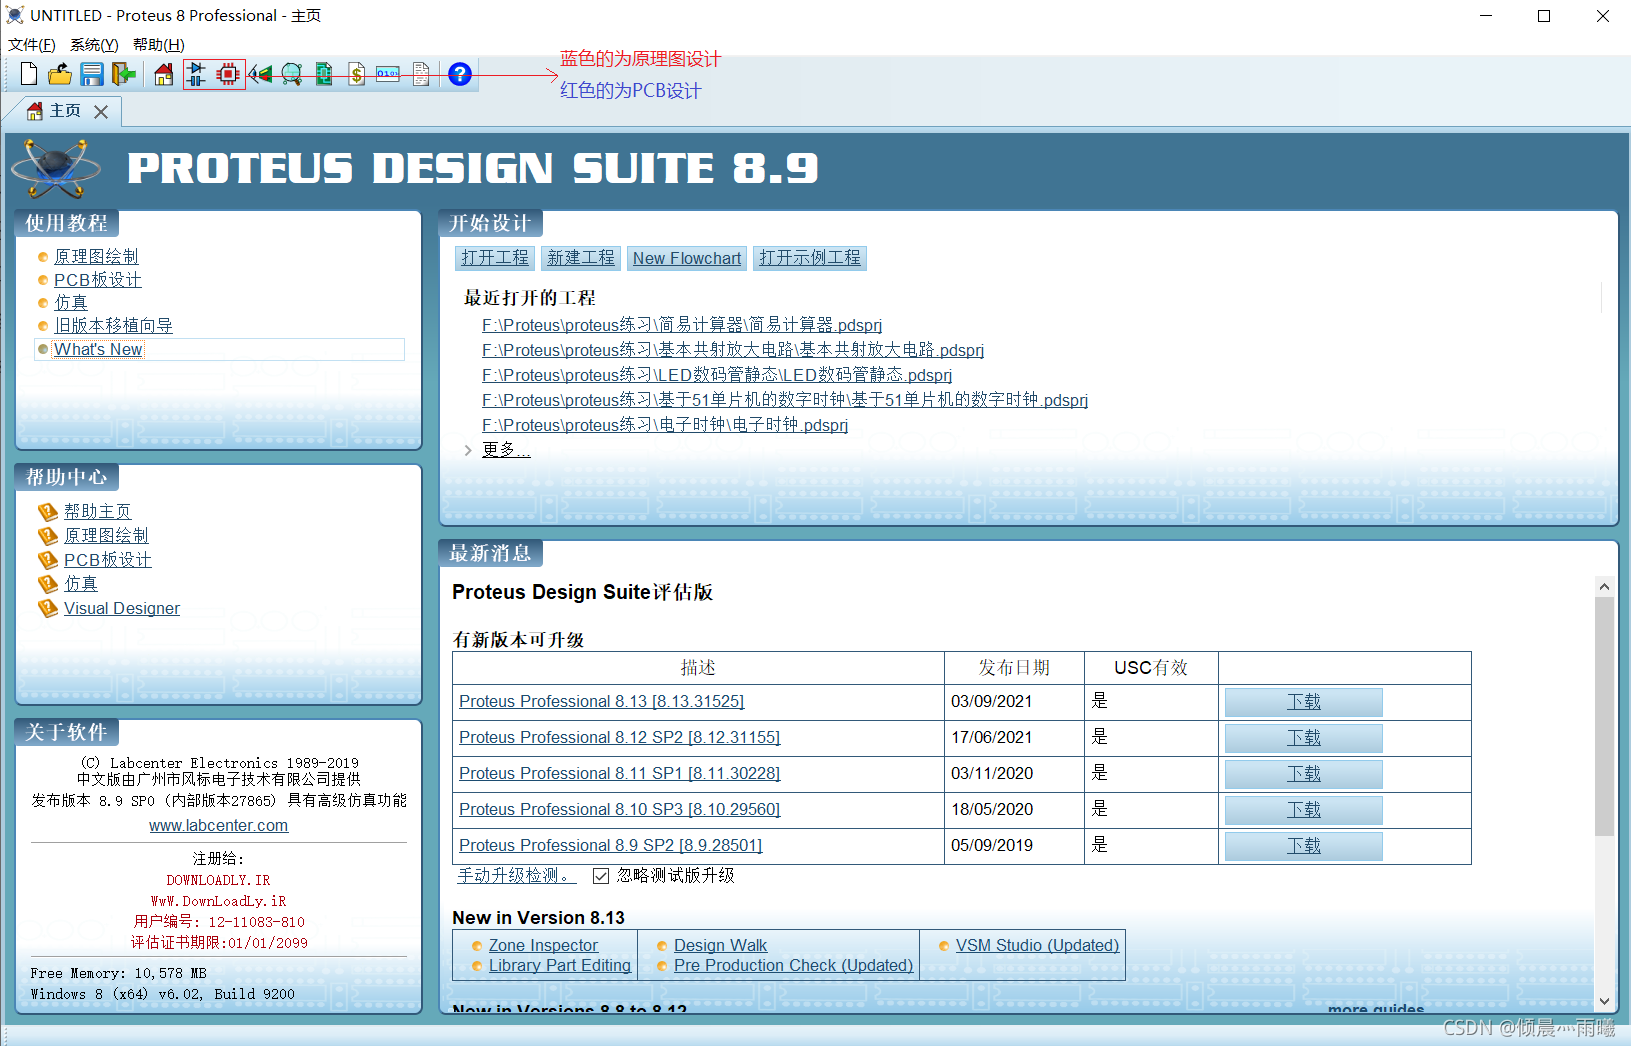1631x1046 pixels.
Task: Open the Visual Designer help link
Action: tap(122, 608)
